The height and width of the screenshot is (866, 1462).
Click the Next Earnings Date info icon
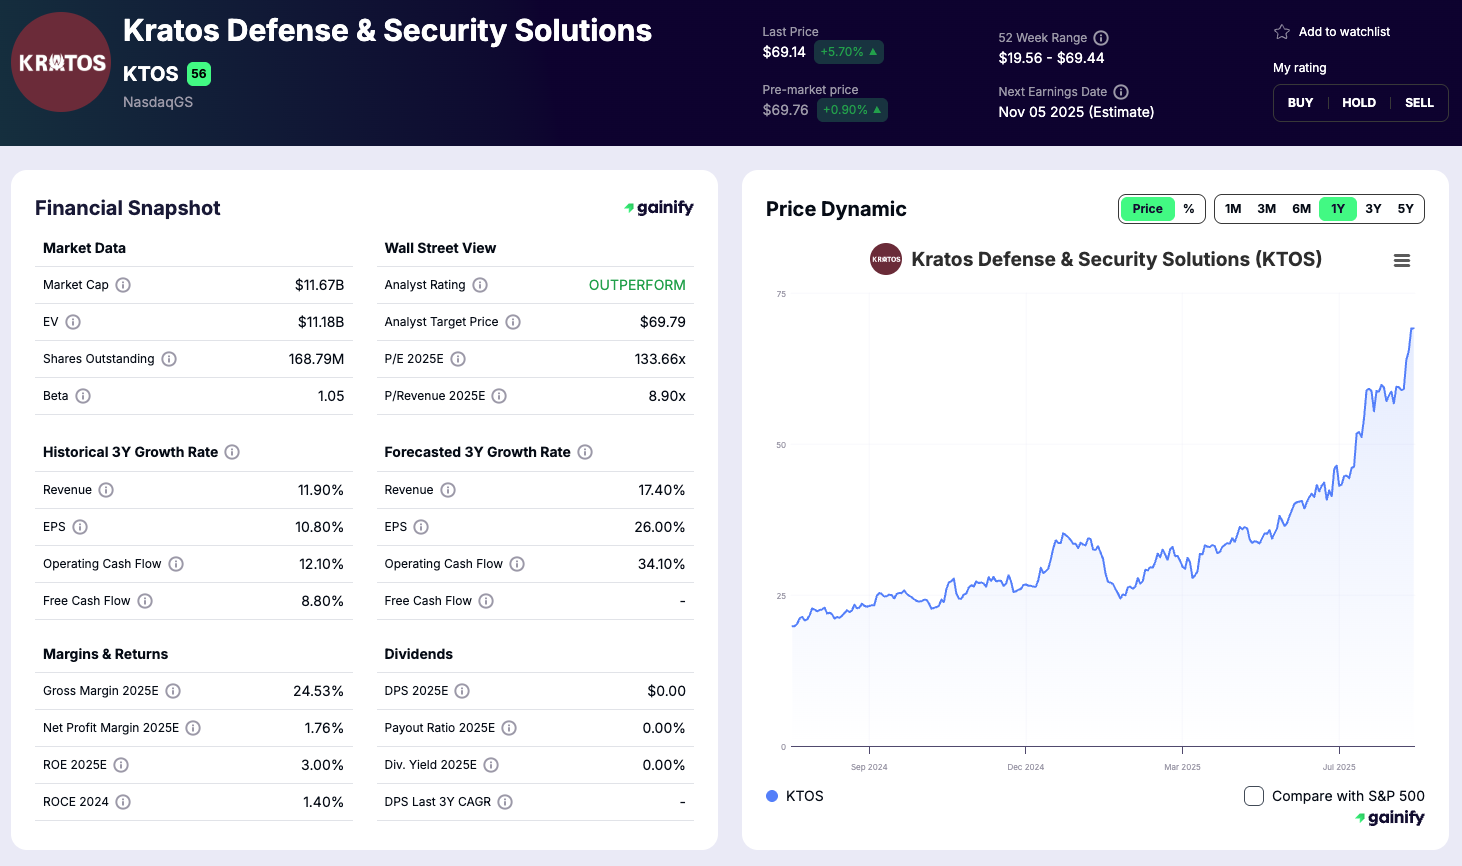[1121, 92]
